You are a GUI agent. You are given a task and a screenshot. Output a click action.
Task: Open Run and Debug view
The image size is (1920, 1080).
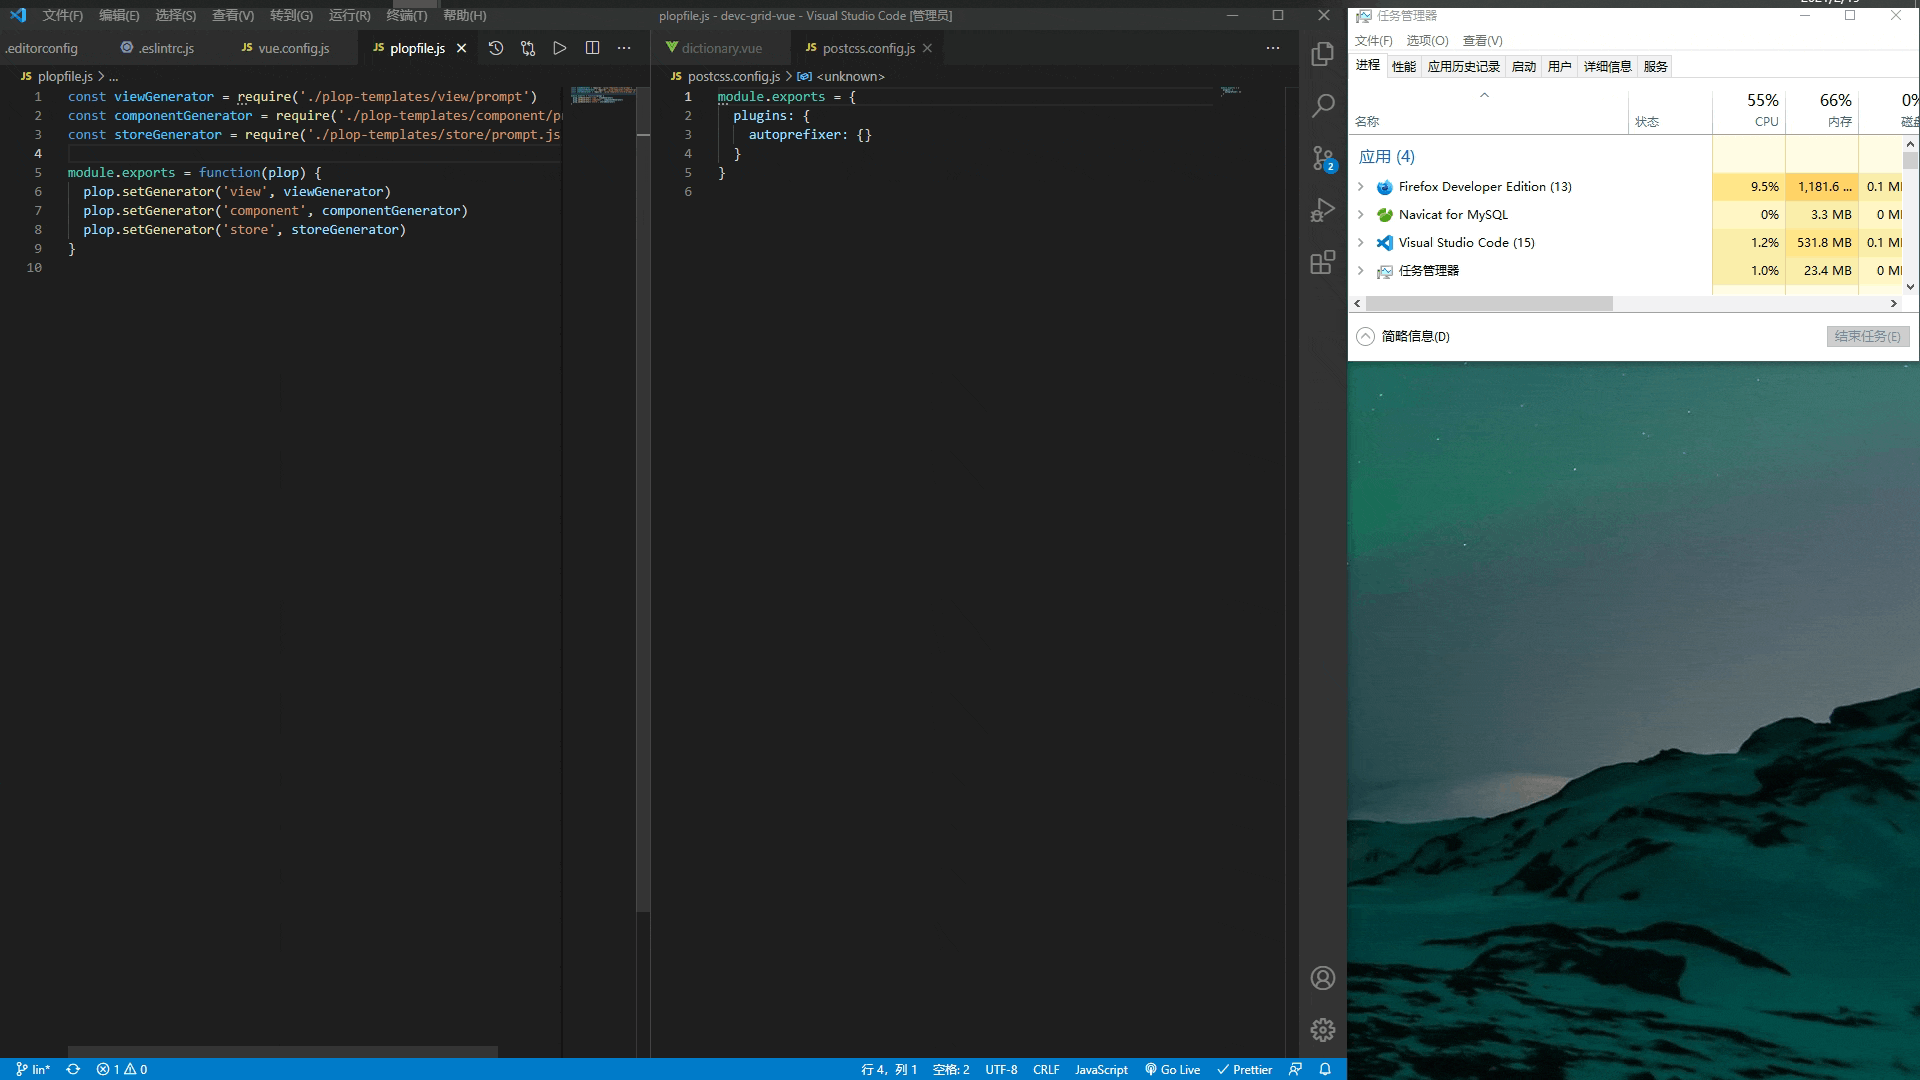[1322, 210]
